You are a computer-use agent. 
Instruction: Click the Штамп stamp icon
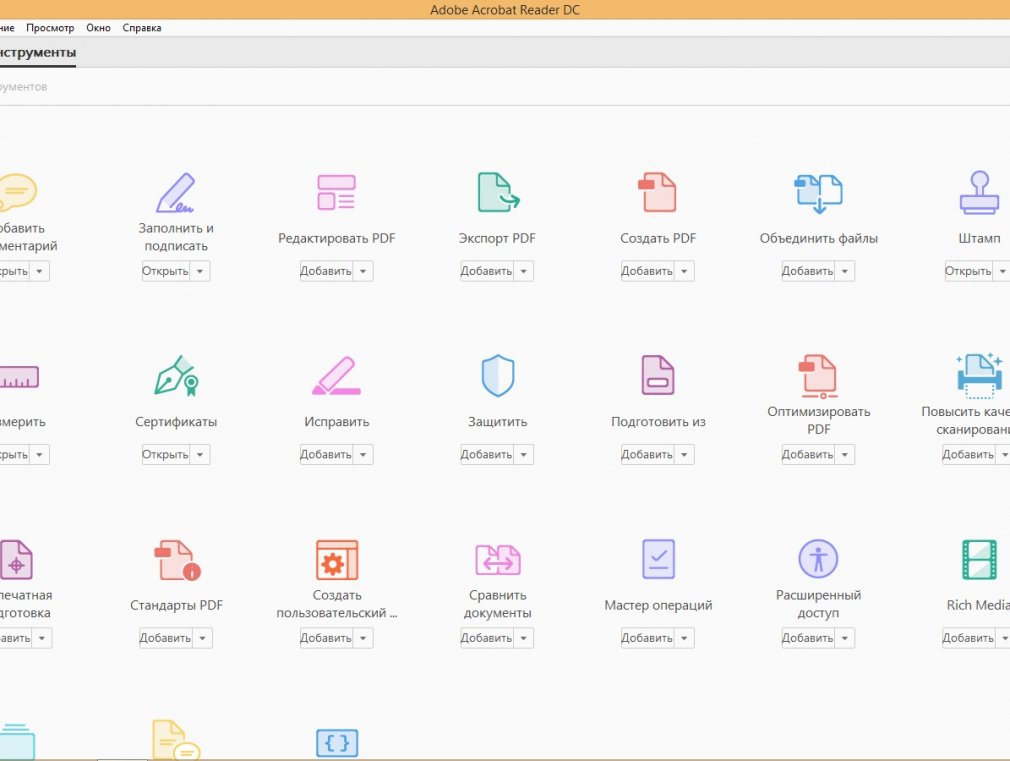coord(979,192)
